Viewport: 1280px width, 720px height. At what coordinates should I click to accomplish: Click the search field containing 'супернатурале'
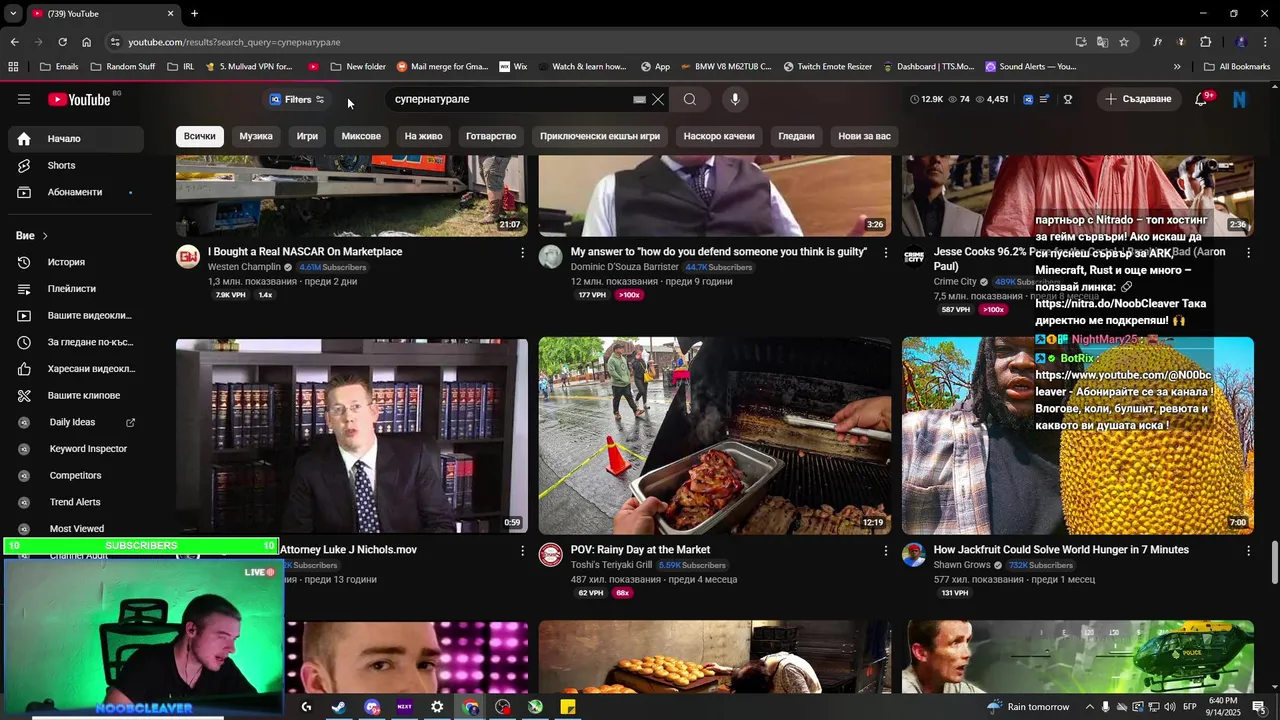[x=510, y=99]
